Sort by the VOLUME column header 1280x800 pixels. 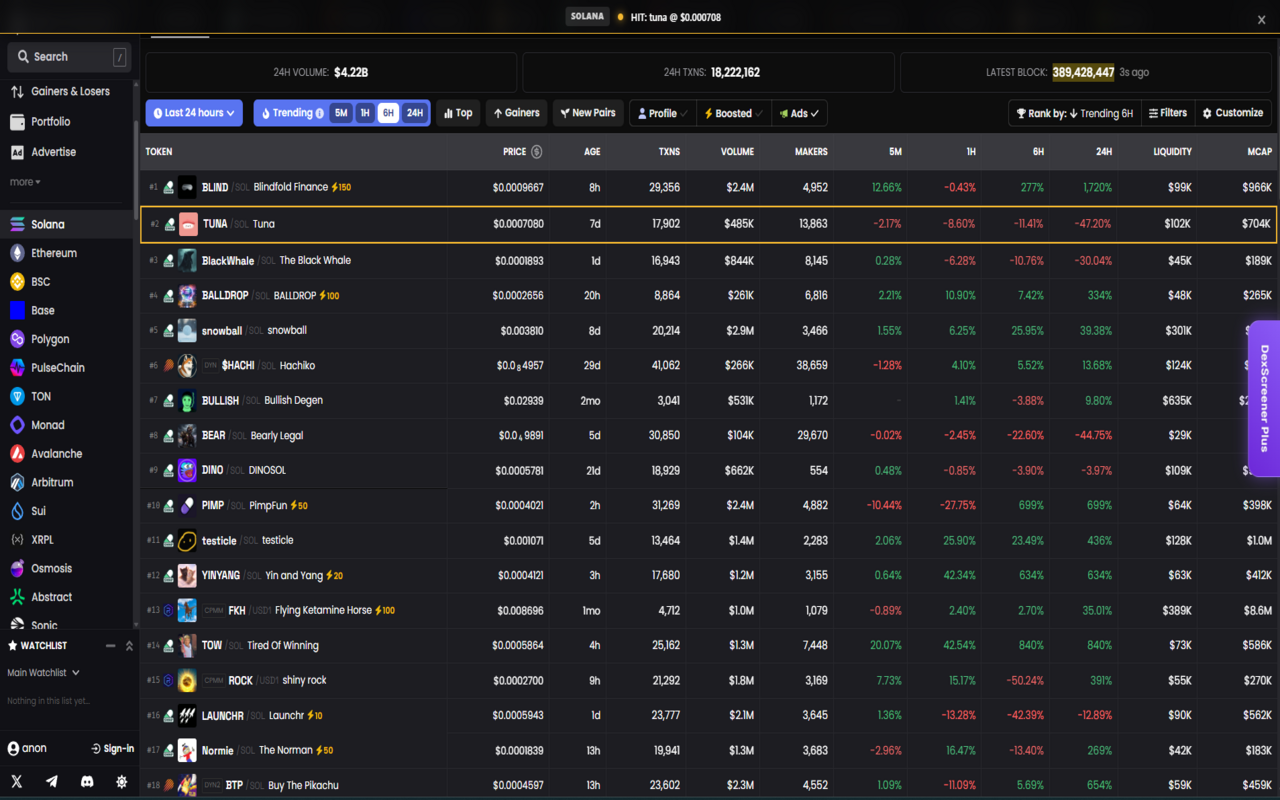pyautogui.click(x=737, y=152)
